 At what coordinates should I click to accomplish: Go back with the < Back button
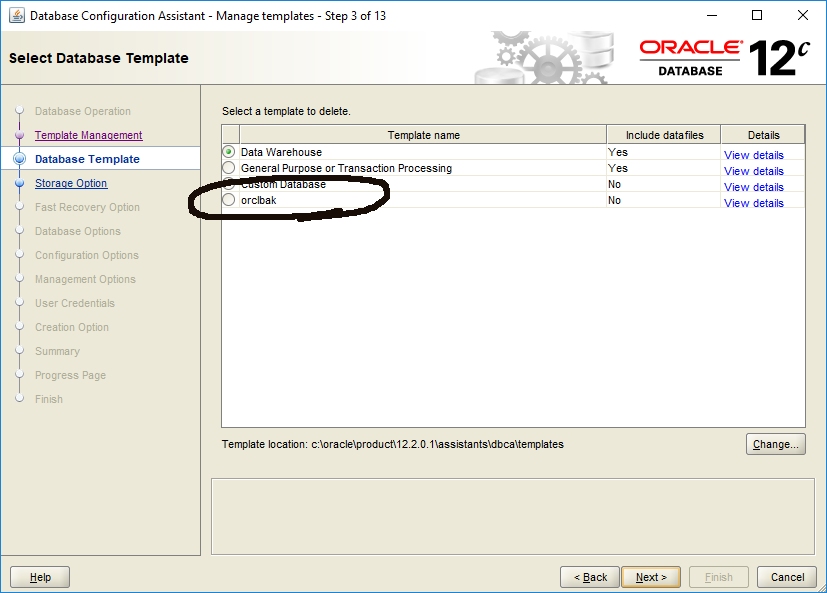(590, 577)
